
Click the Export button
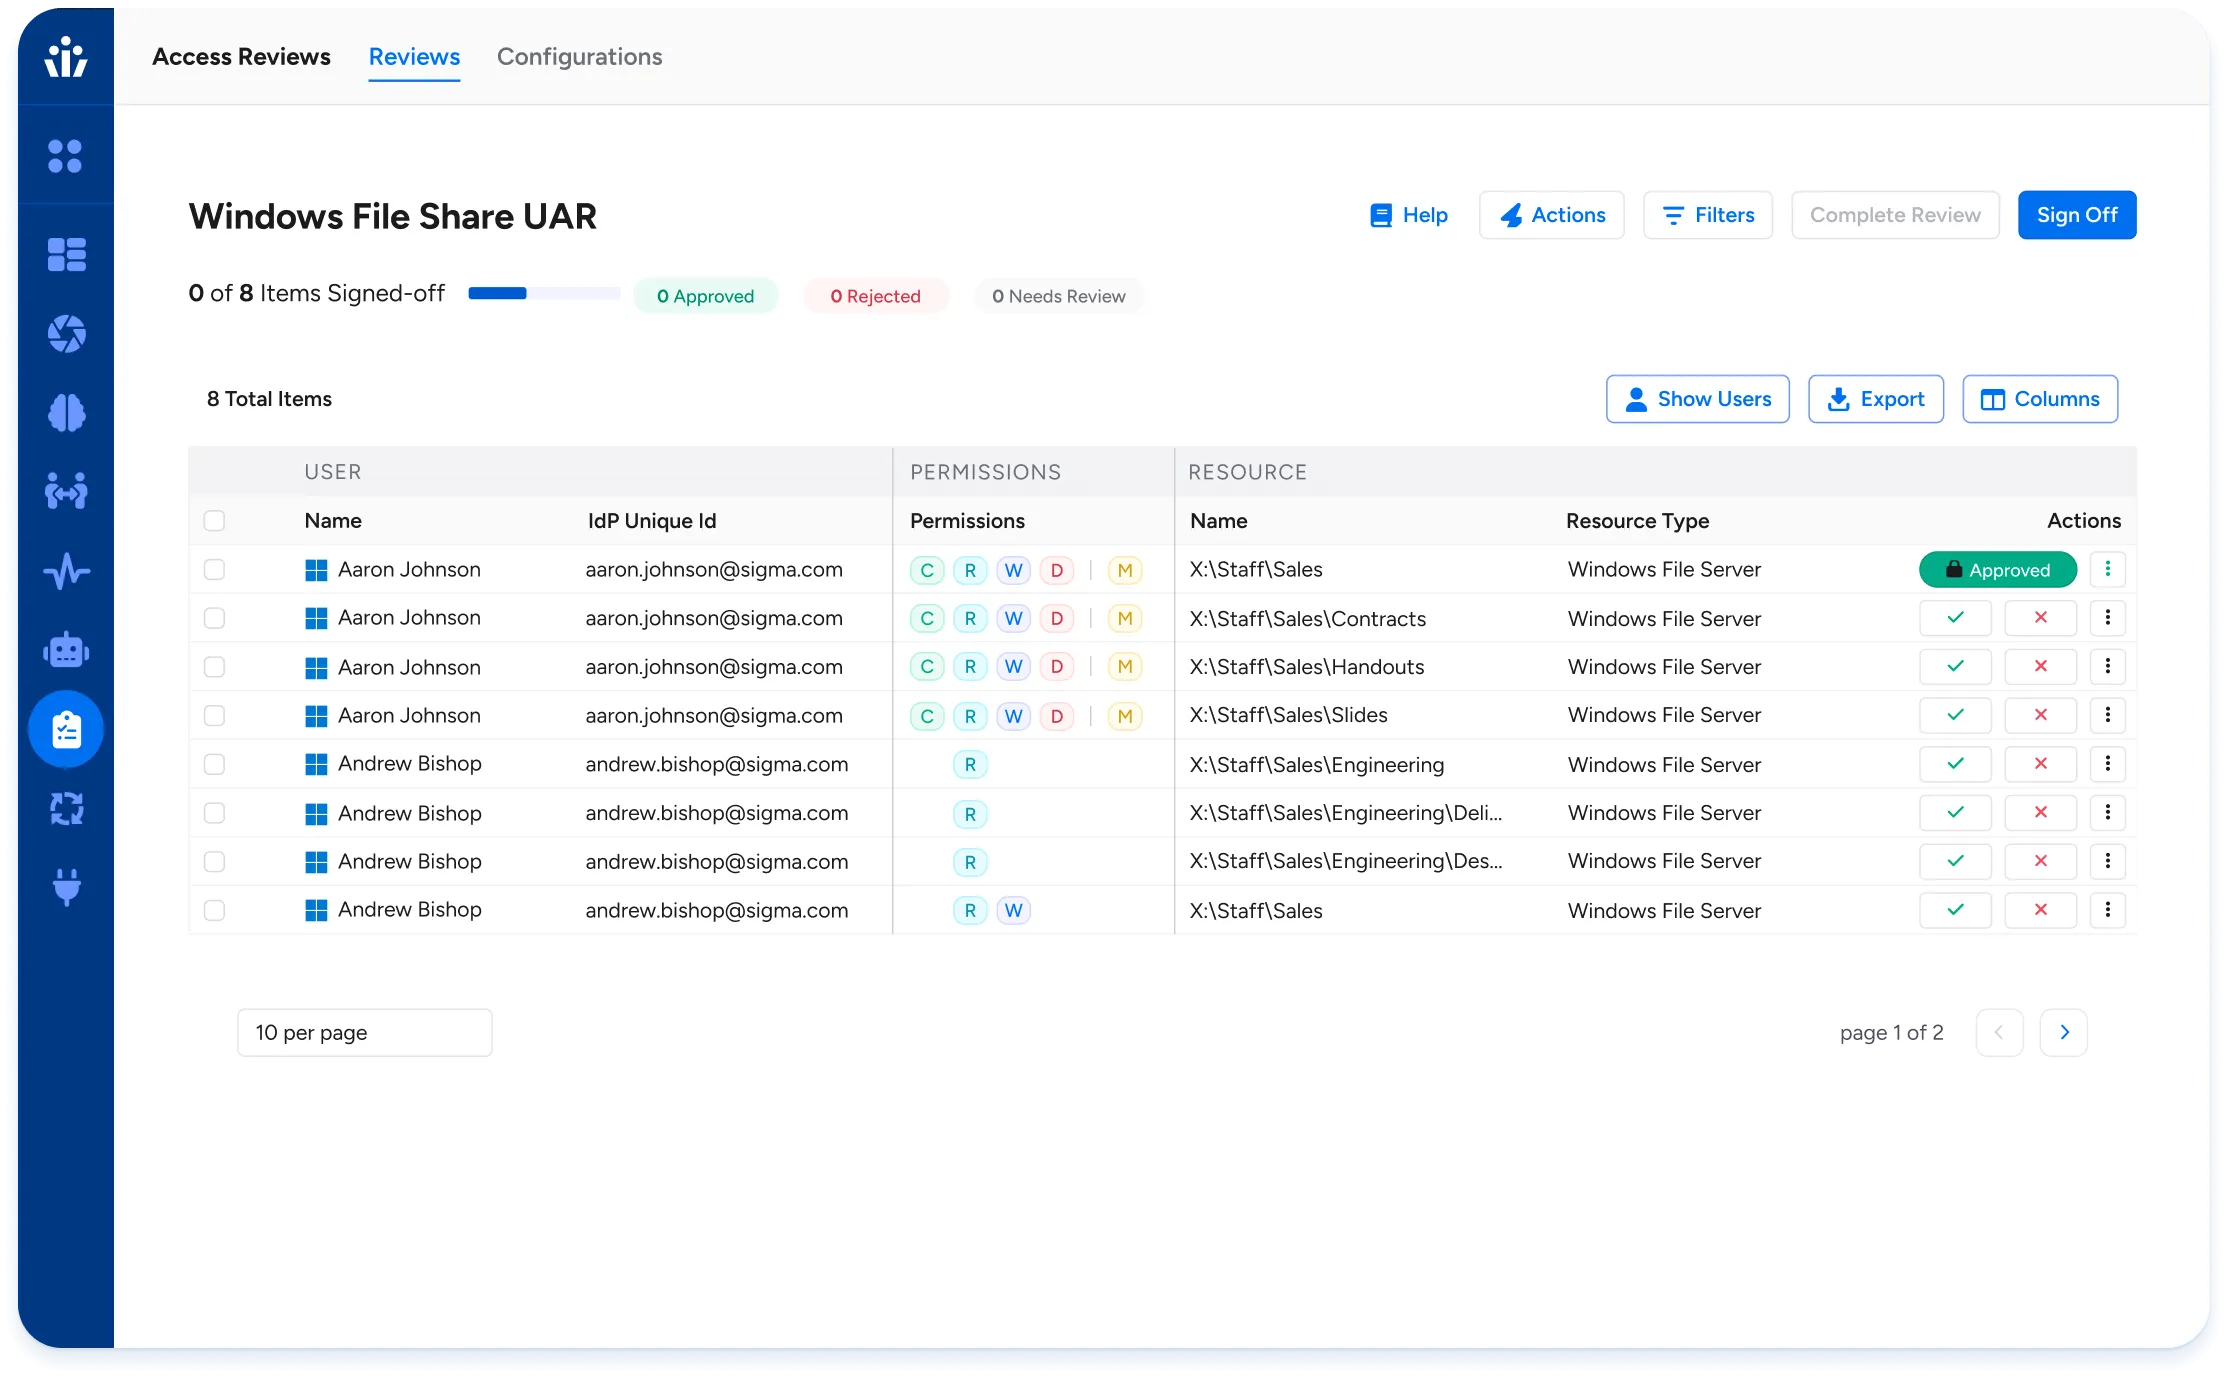(1875, 399)
